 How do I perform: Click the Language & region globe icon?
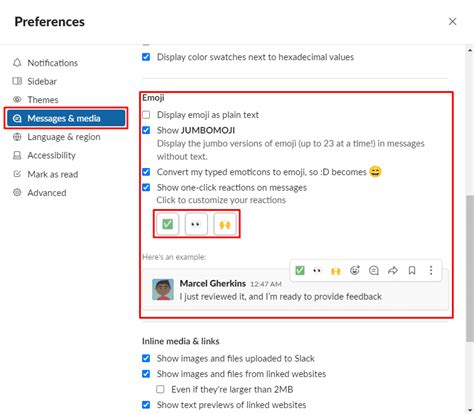click(17, 137)
